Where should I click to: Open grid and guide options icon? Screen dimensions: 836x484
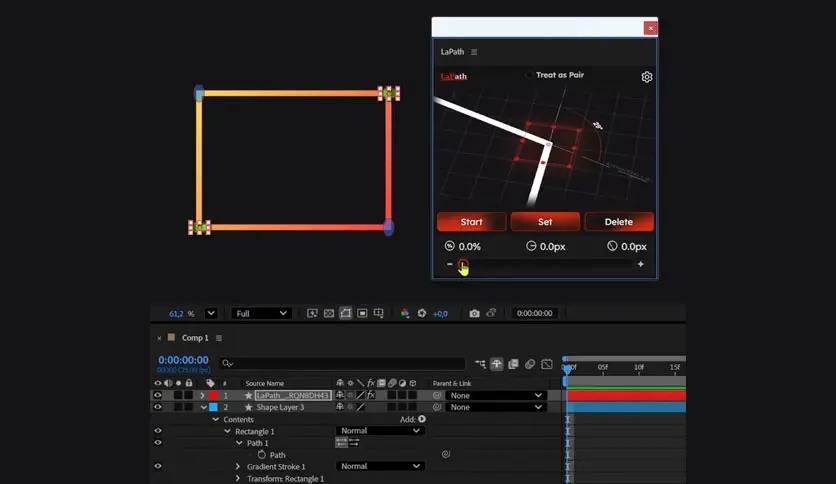379,313
